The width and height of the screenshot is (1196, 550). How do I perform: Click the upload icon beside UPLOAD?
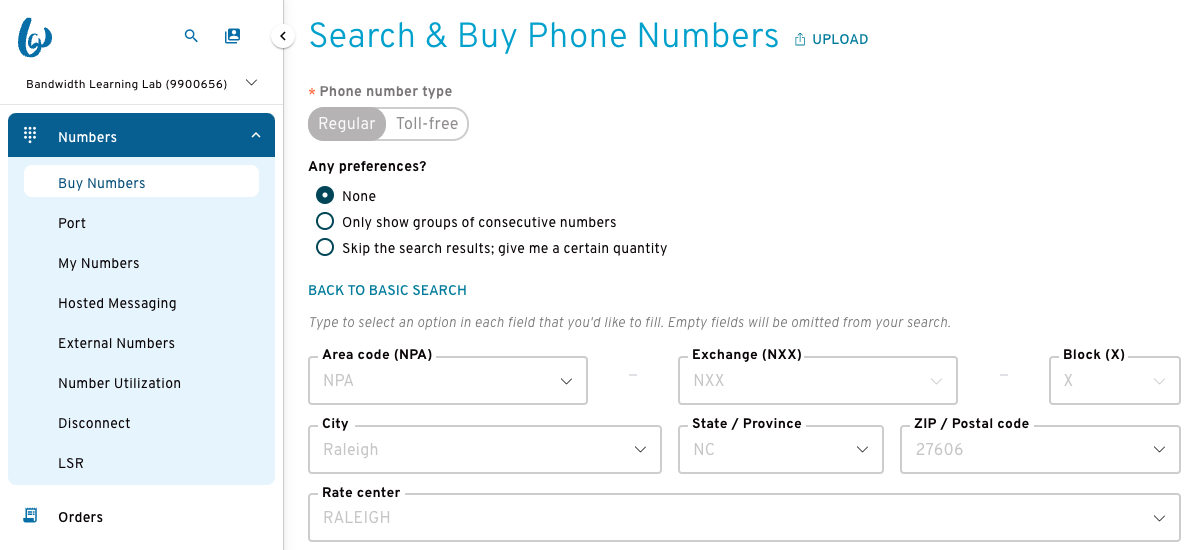pos(800,40)
